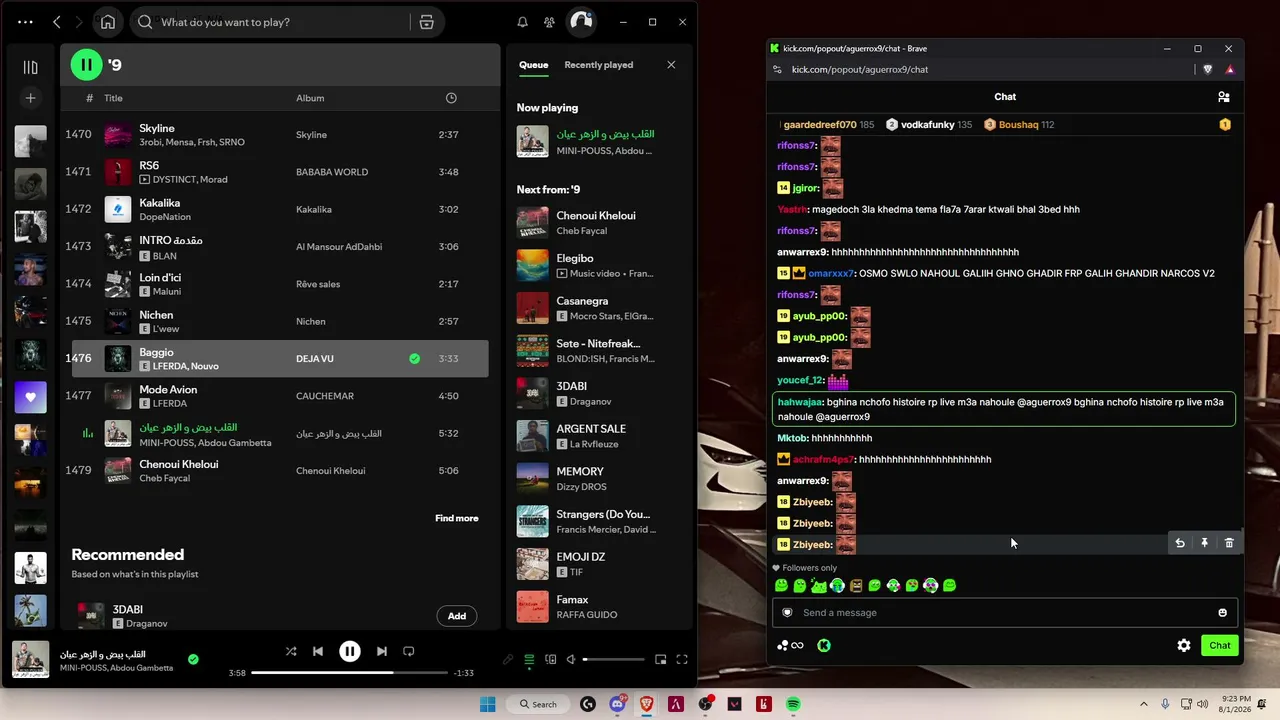The width and height of the screenshot is (1280, 720).
Task: Go to Spotify Home
Action: point(108,22)
